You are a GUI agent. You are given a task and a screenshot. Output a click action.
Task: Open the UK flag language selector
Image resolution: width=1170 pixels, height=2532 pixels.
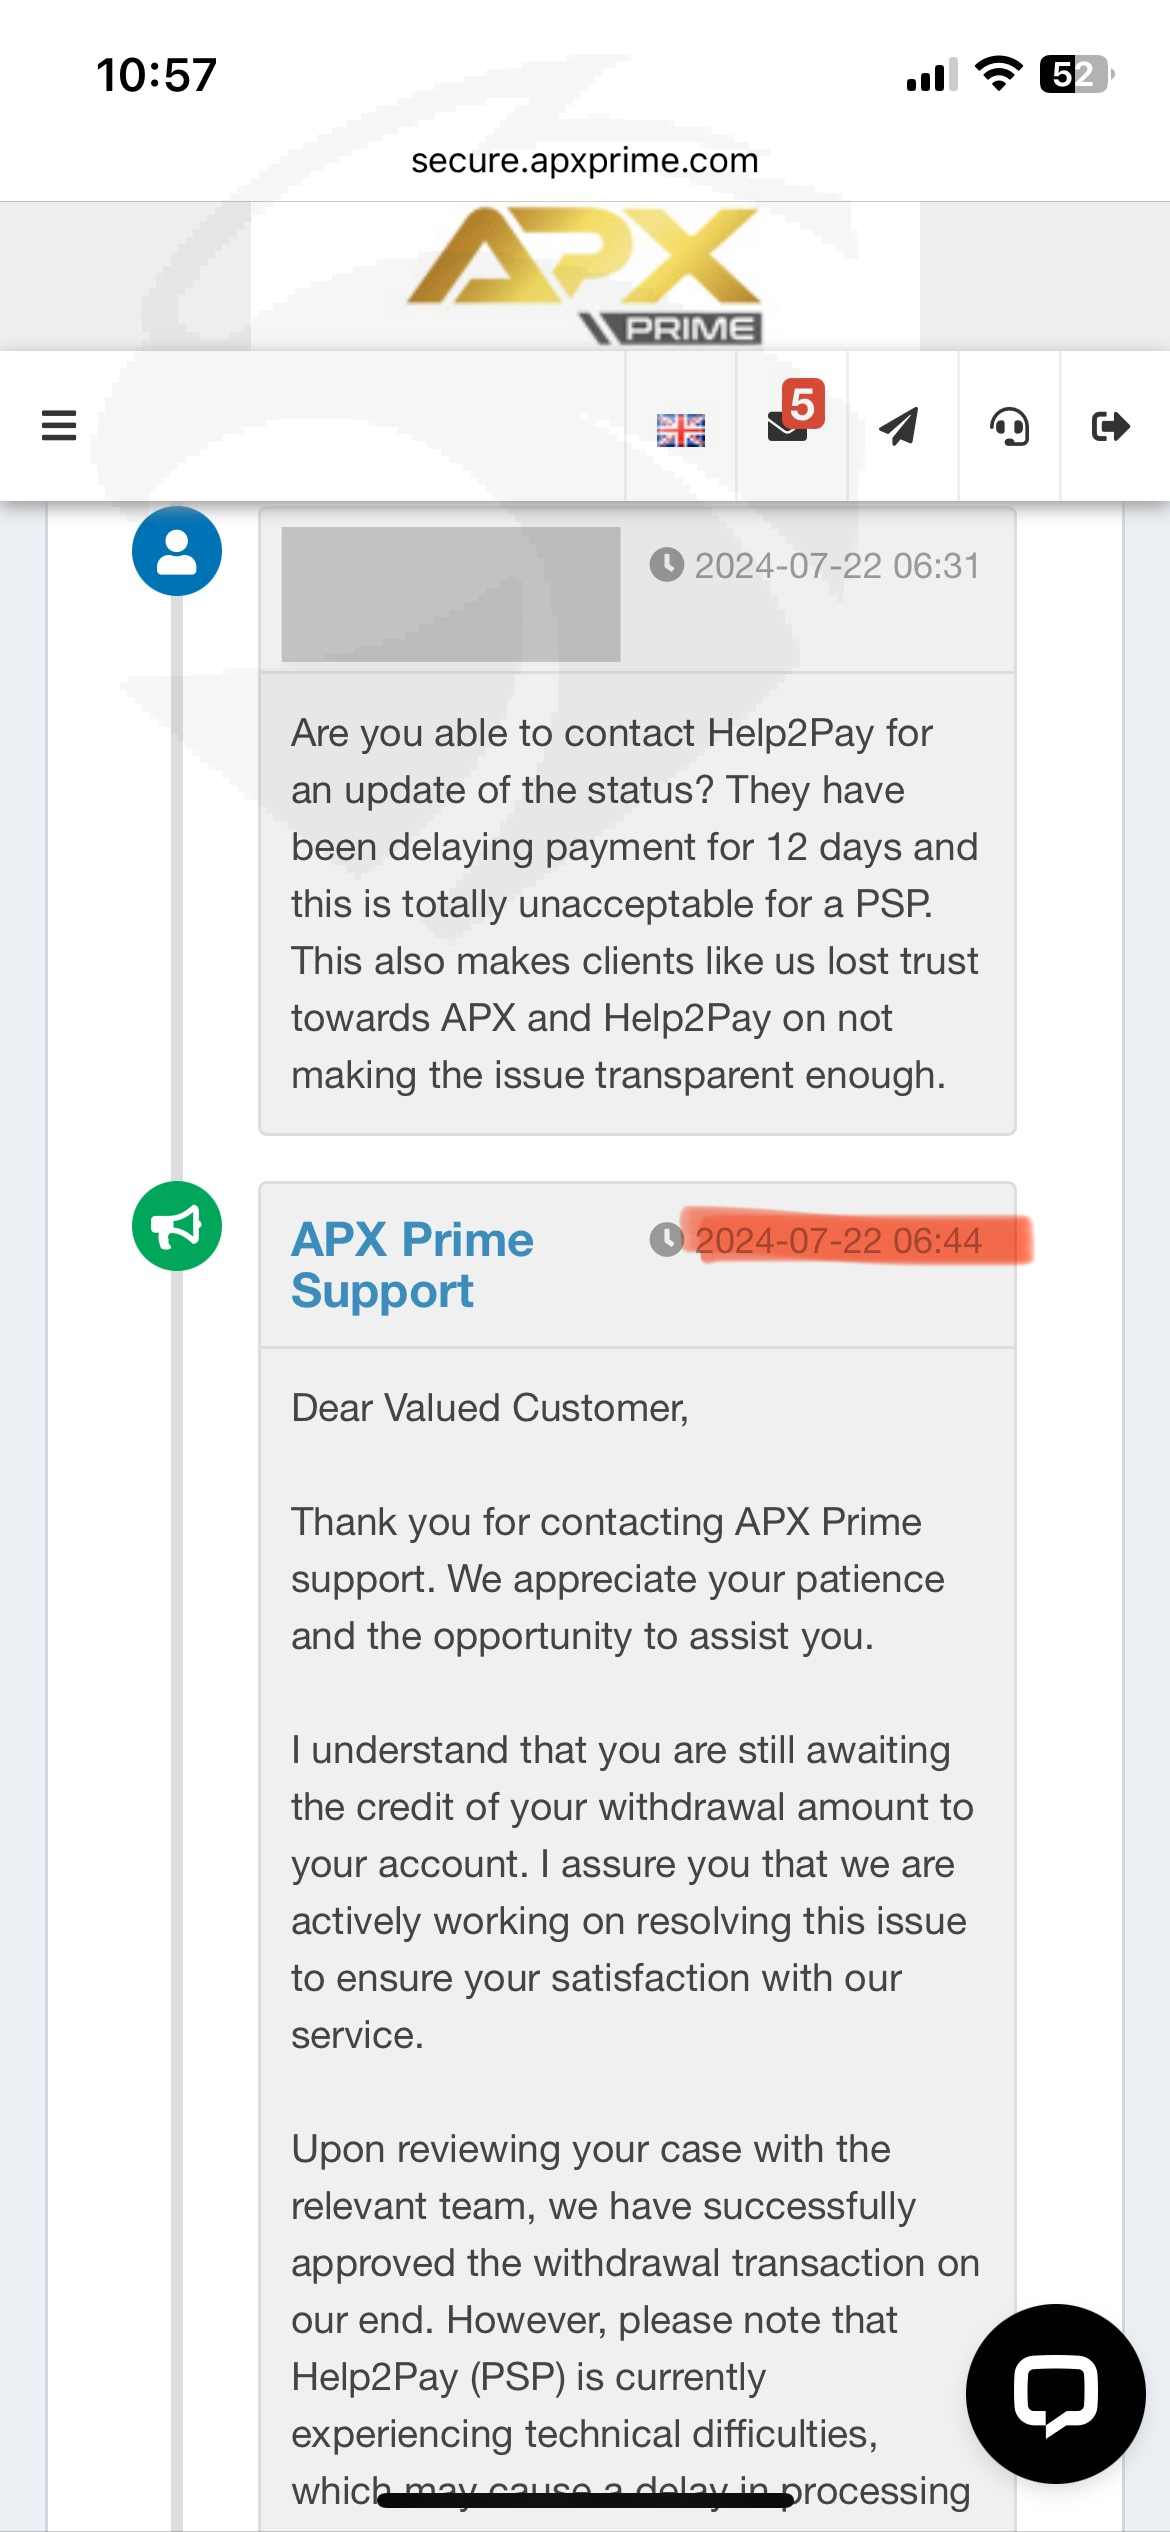(x=681, y=430)
